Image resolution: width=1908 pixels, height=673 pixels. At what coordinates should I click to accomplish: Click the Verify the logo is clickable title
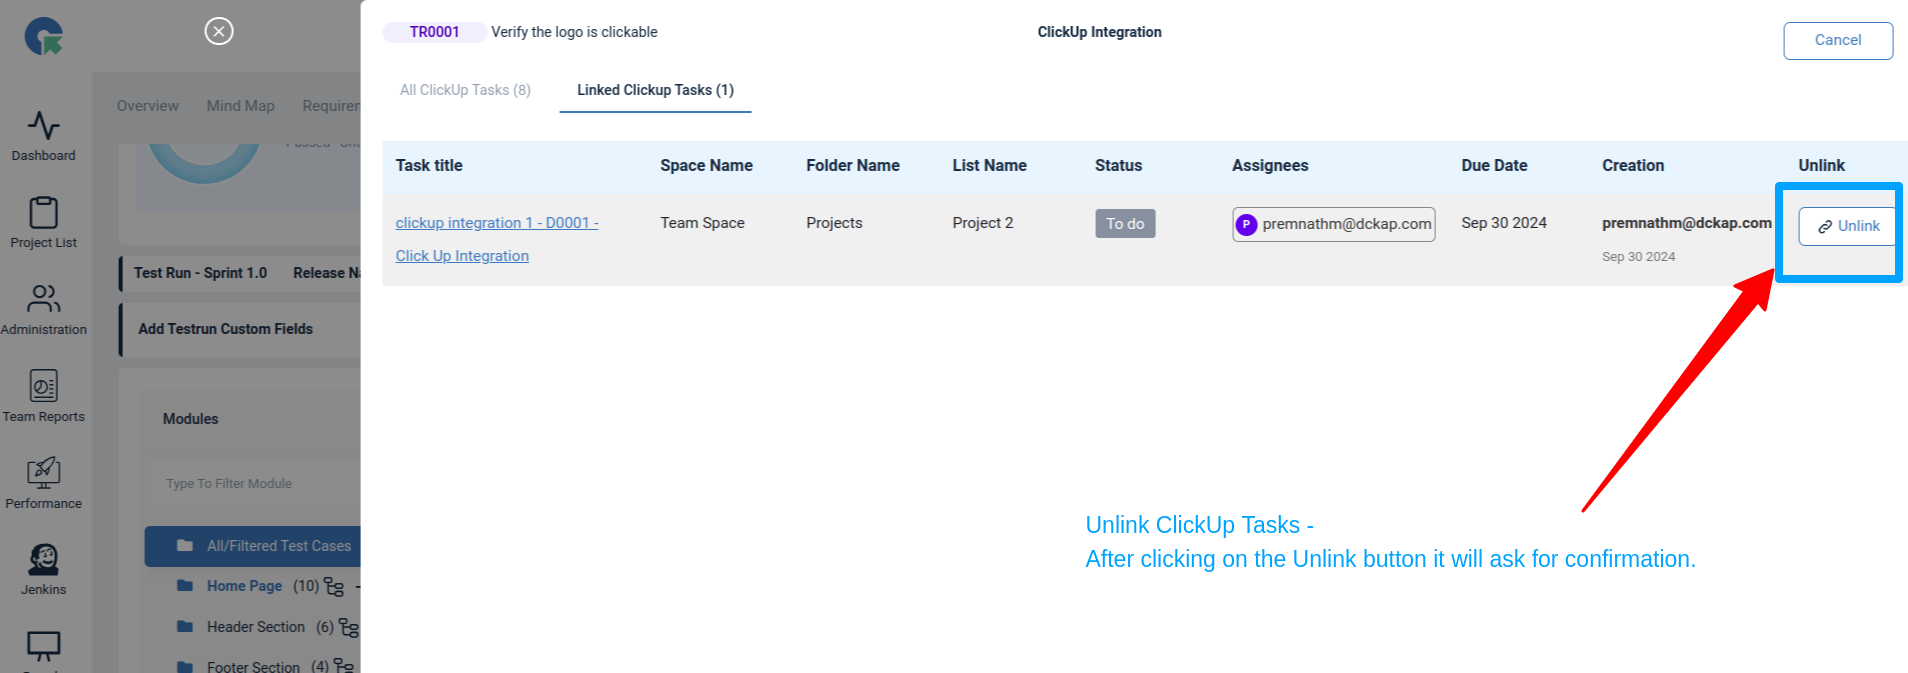574,32
